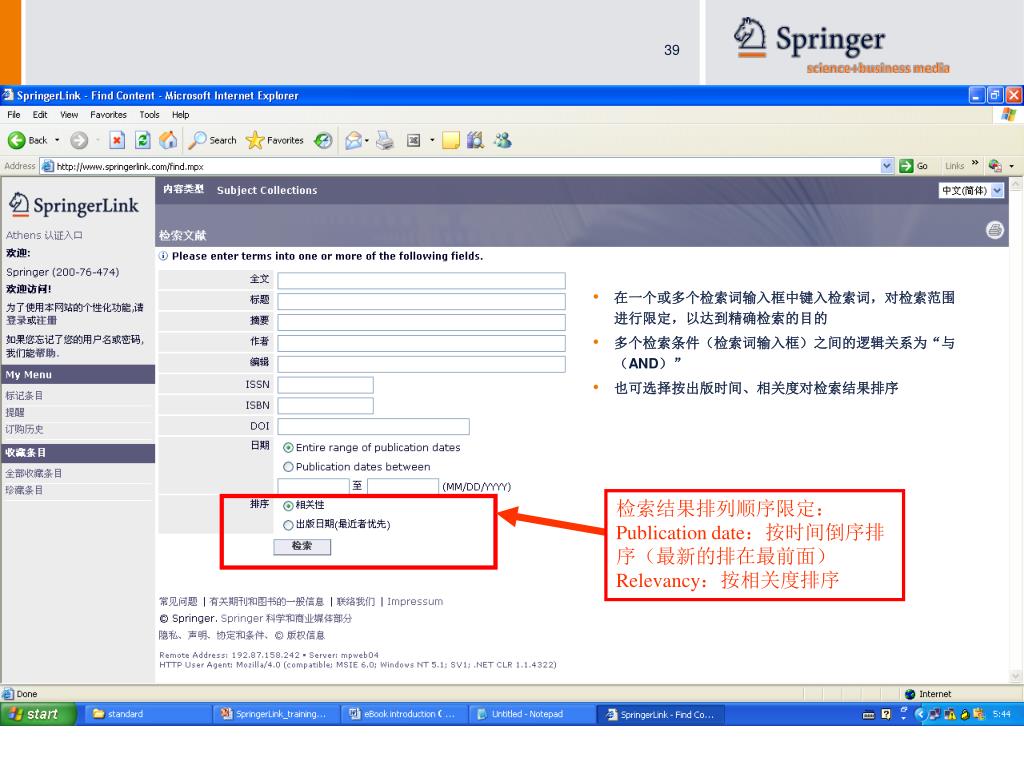Open the Tools menu

point(150,115)
